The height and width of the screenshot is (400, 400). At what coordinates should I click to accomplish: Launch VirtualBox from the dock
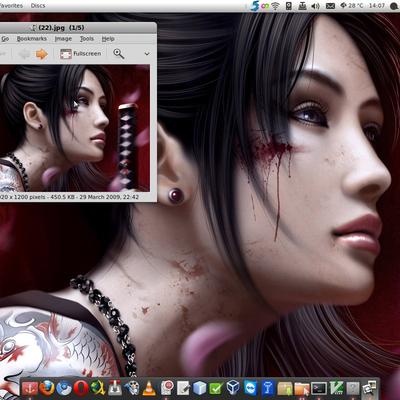[x=233, y=388]
